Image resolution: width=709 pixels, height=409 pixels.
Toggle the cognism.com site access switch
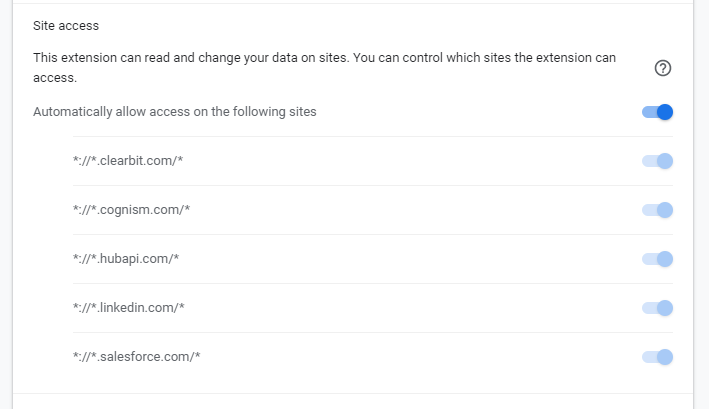(x=657, y=210)
